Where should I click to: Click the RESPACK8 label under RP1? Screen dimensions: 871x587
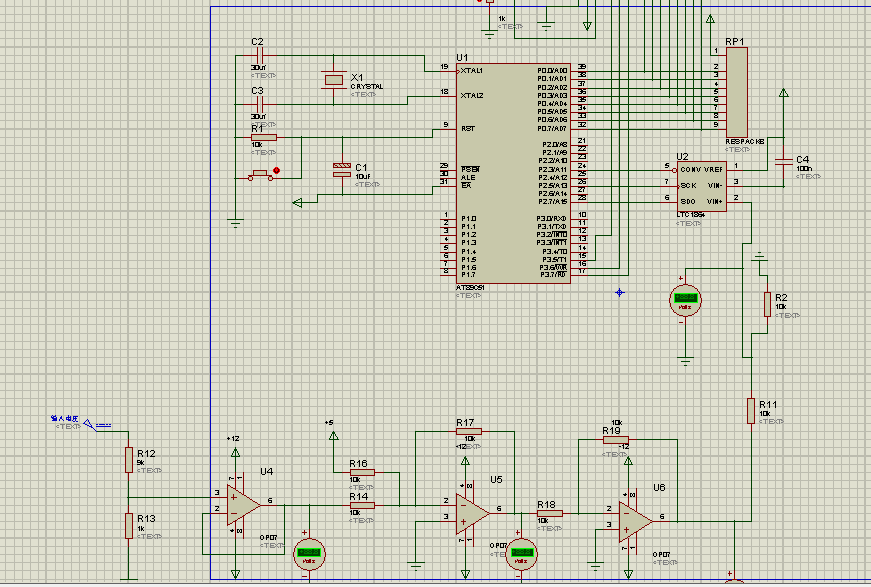click(745, 142)
